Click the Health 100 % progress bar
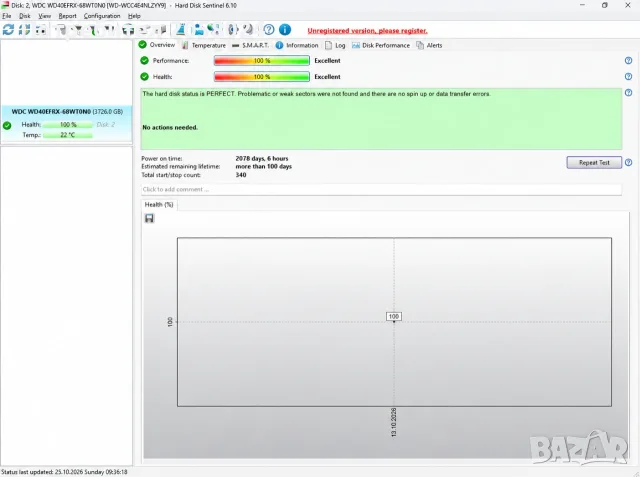The height and width of the screenshot is (477, 640). [262, 76]
